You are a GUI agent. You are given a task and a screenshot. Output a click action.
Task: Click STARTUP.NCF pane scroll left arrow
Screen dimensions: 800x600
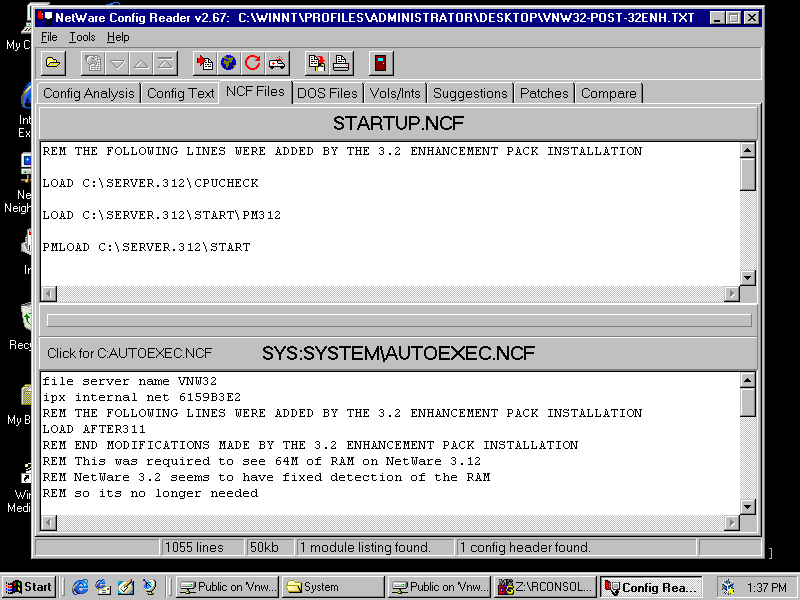(49, 293)
